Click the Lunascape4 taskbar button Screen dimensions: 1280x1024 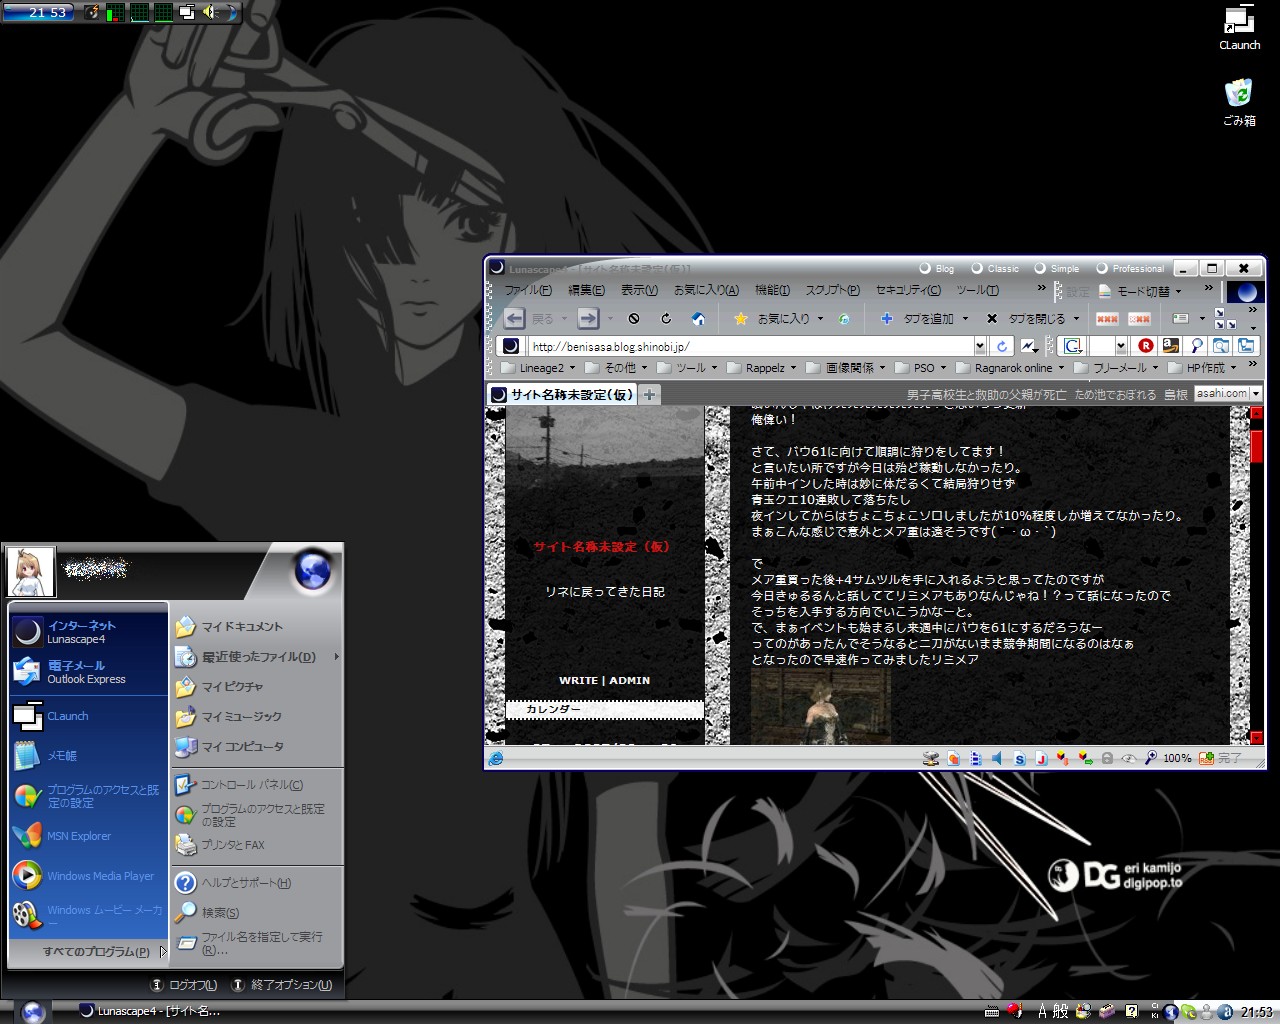[x=149, y=1011]
